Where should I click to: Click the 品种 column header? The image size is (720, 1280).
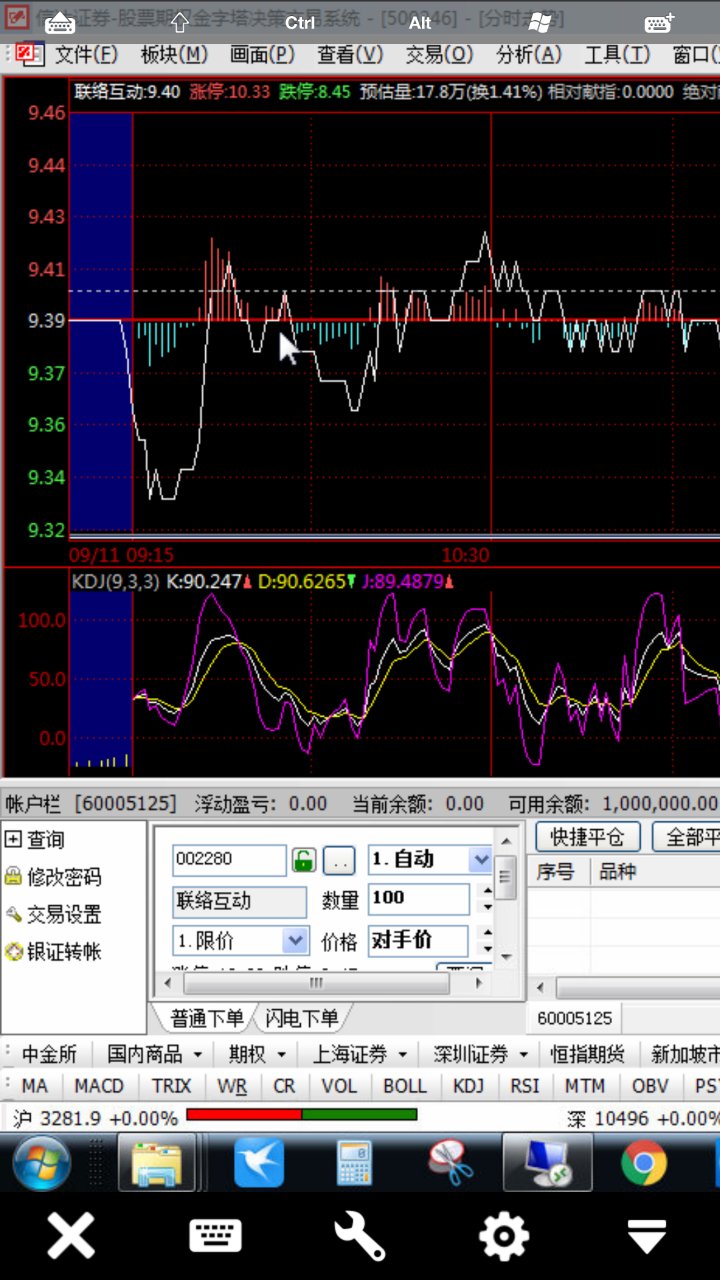[617, 872]
